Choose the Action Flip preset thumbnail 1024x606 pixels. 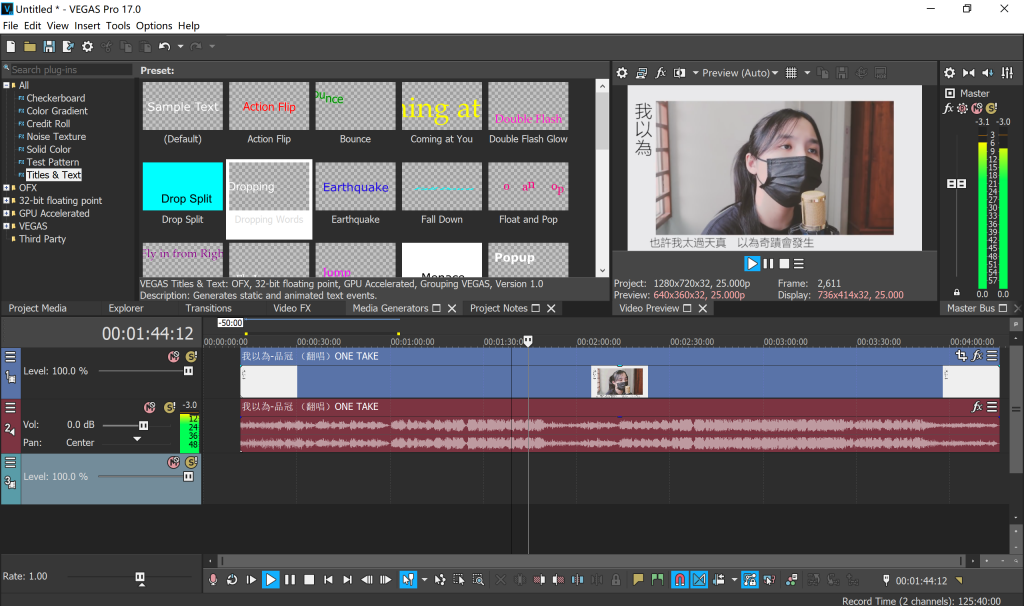(x=269, y=106)
